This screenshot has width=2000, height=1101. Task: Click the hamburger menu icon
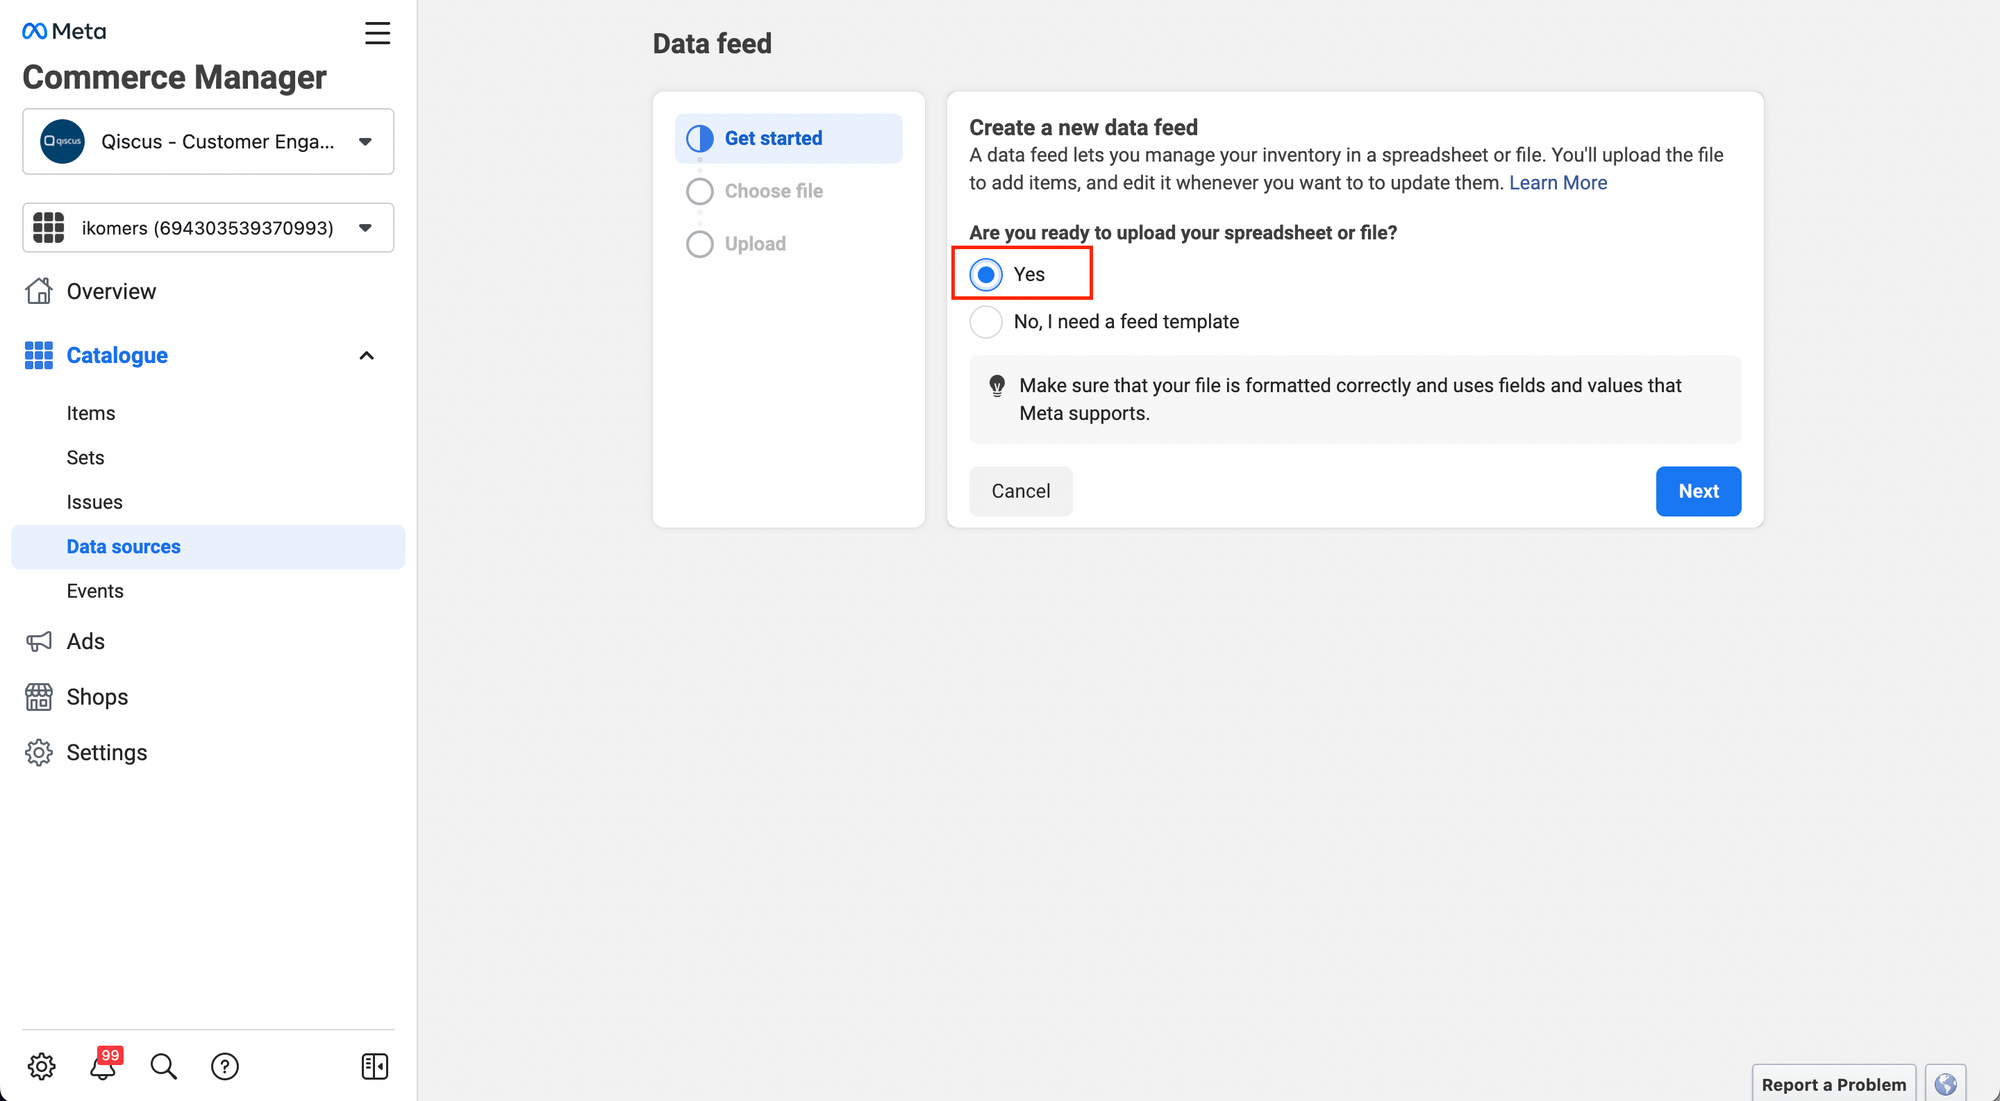tap(377, 33)
